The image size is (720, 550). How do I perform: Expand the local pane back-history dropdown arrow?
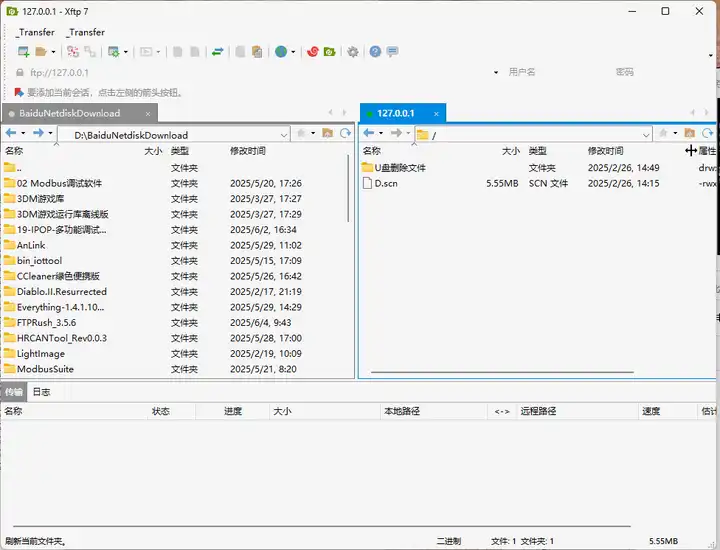click(23, 133)
